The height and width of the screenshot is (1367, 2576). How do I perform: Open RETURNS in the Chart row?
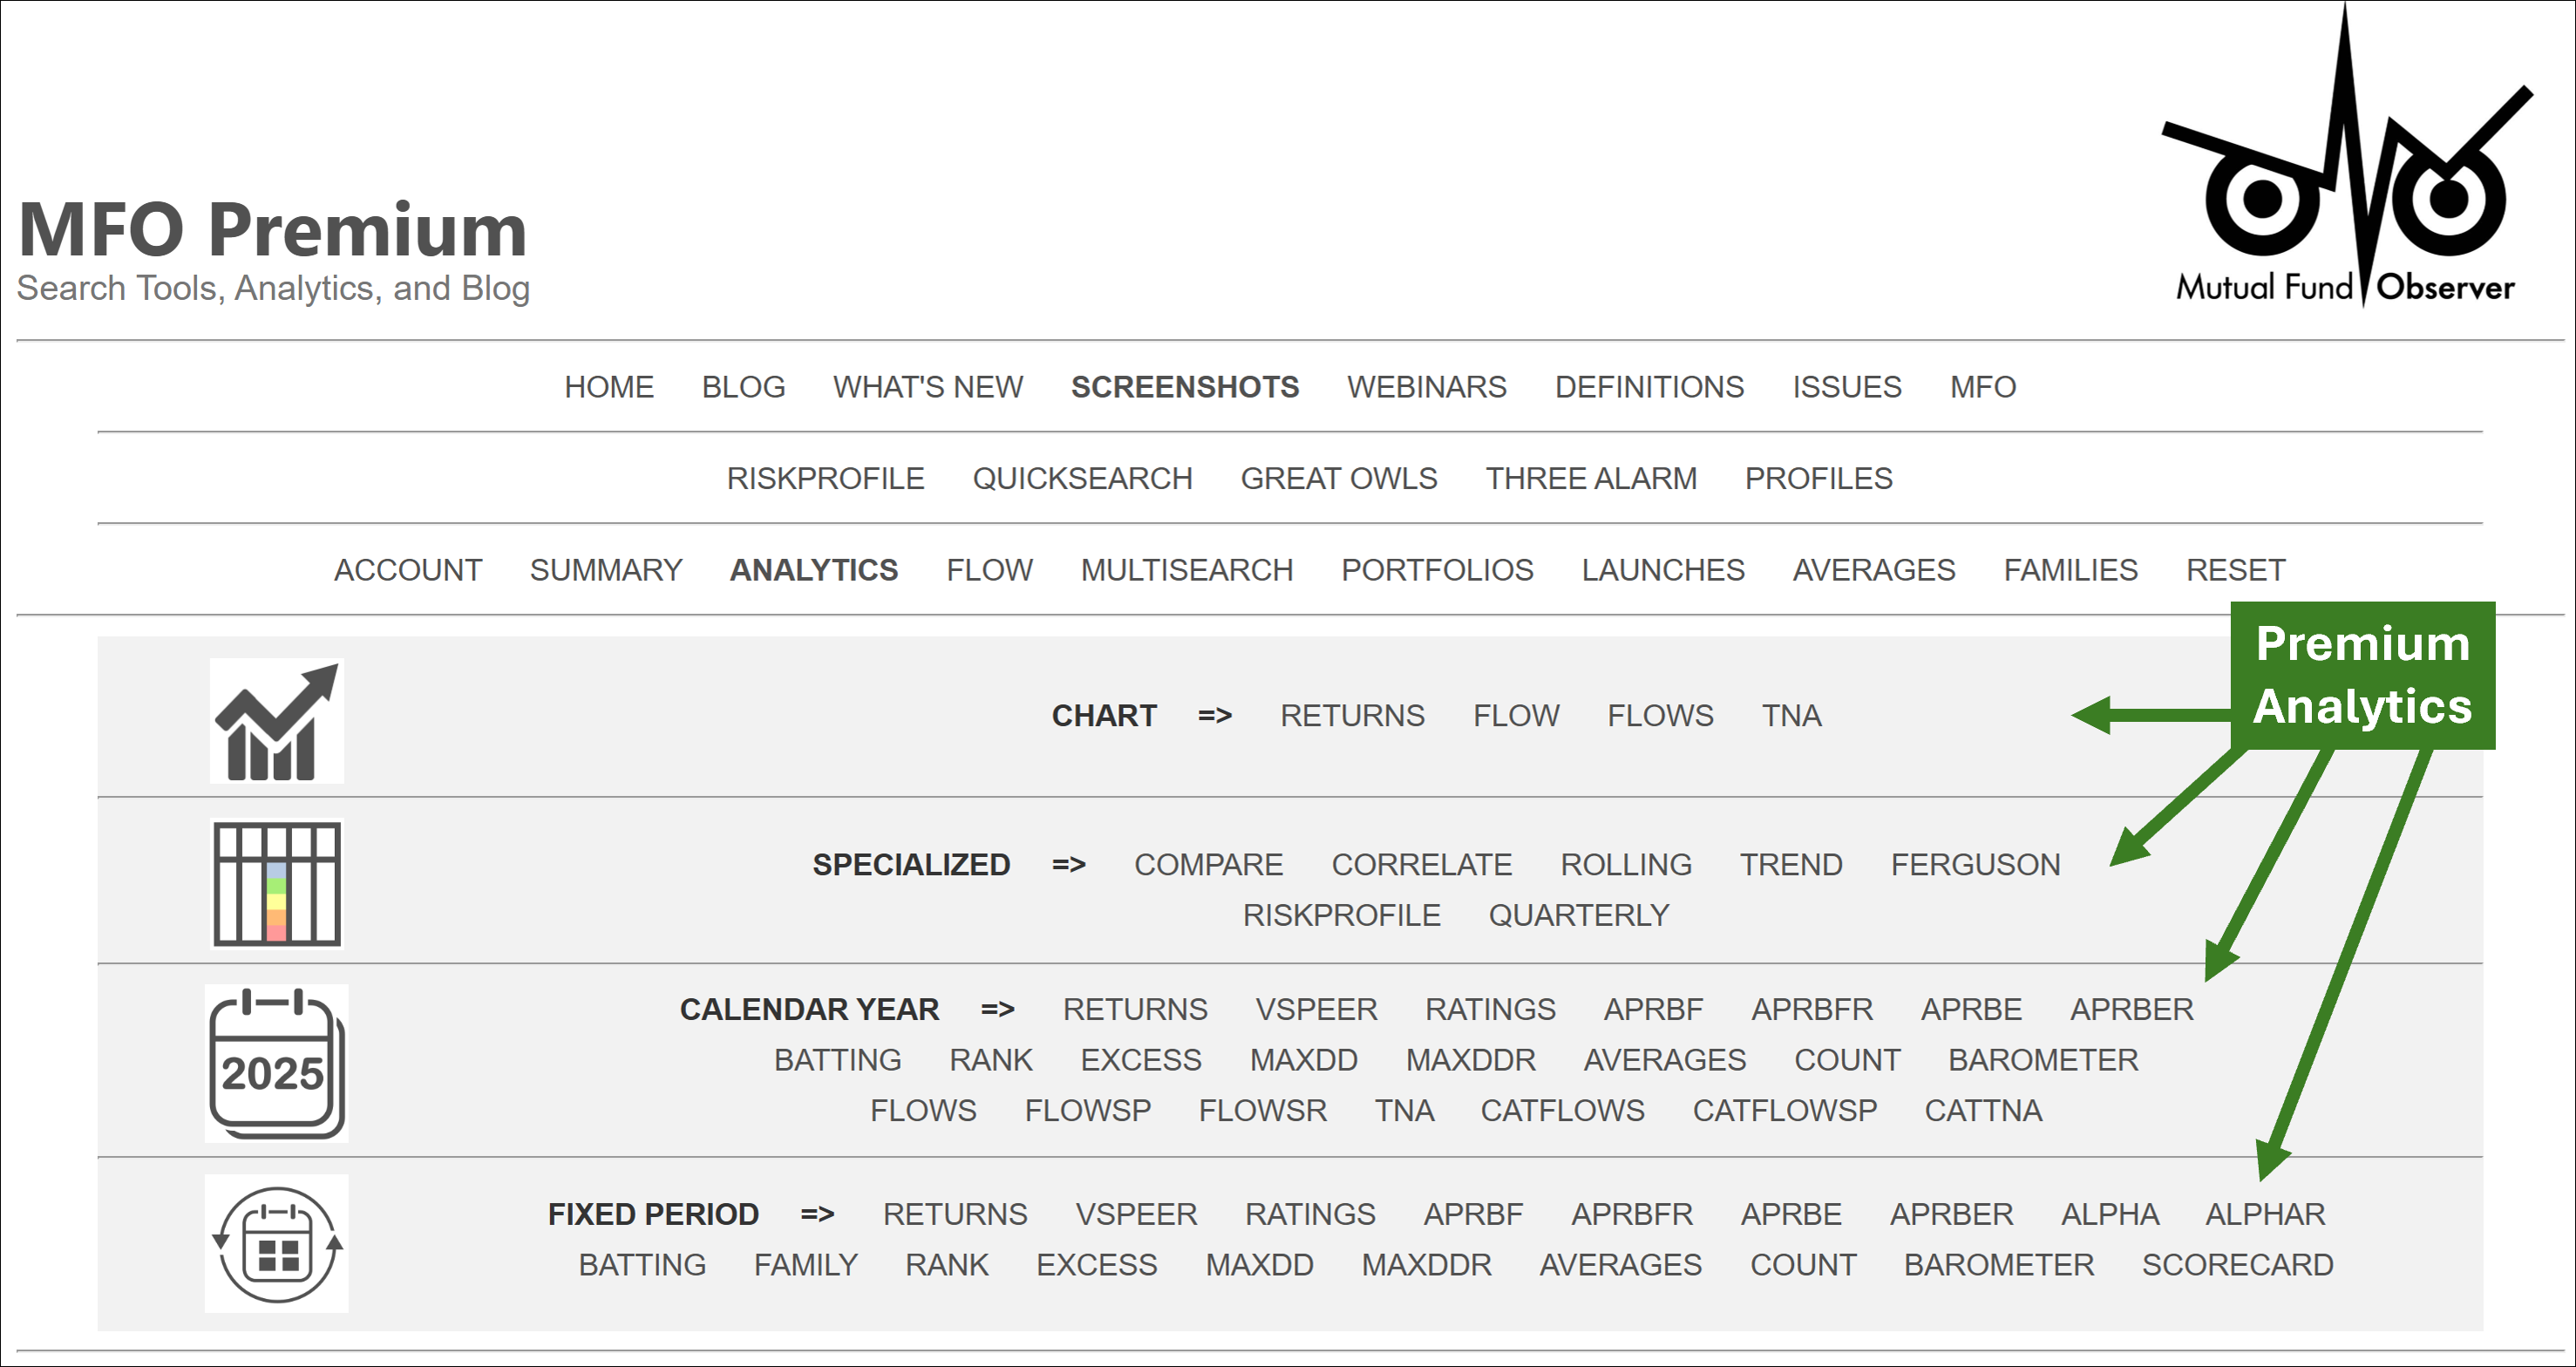pyautogui.click(x=1352, y=716)
